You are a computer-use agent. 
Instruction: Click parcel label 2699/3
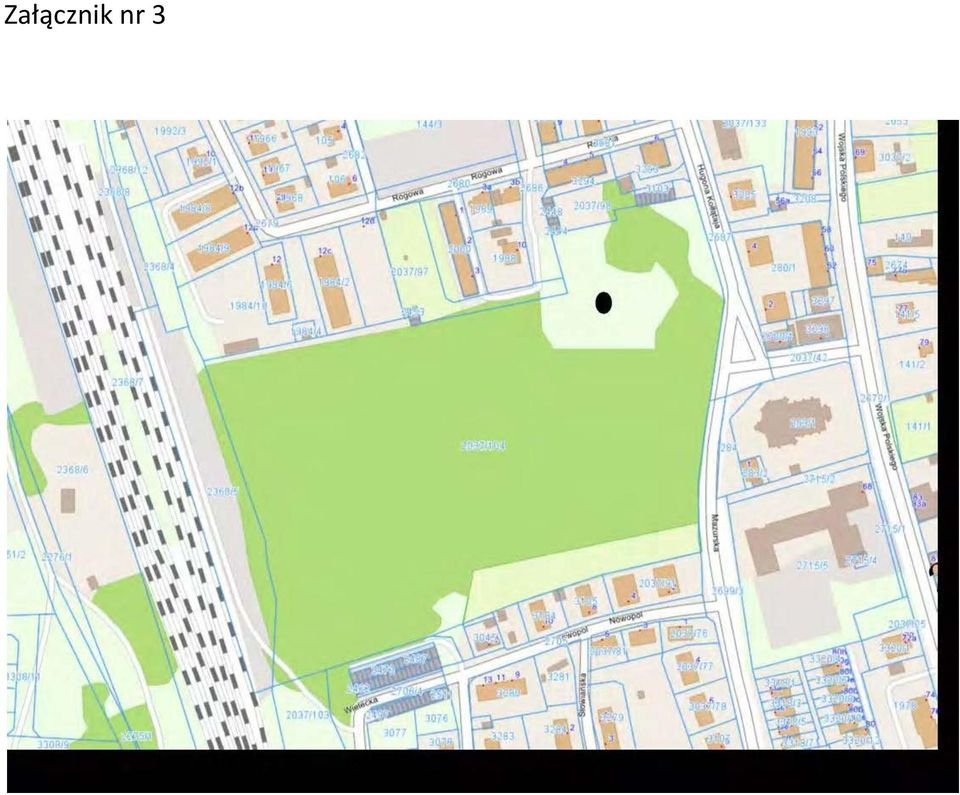tap(728, 591)
